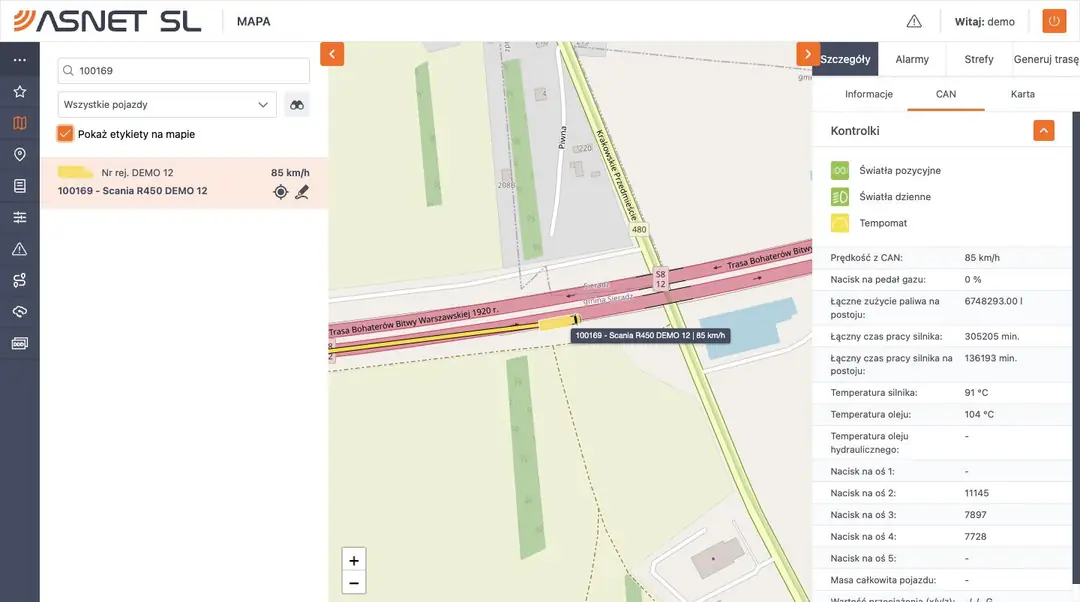Open the Generuj trasę tab
The width and height of the screenshot is (1080, 602).
tap(1046, 59)
